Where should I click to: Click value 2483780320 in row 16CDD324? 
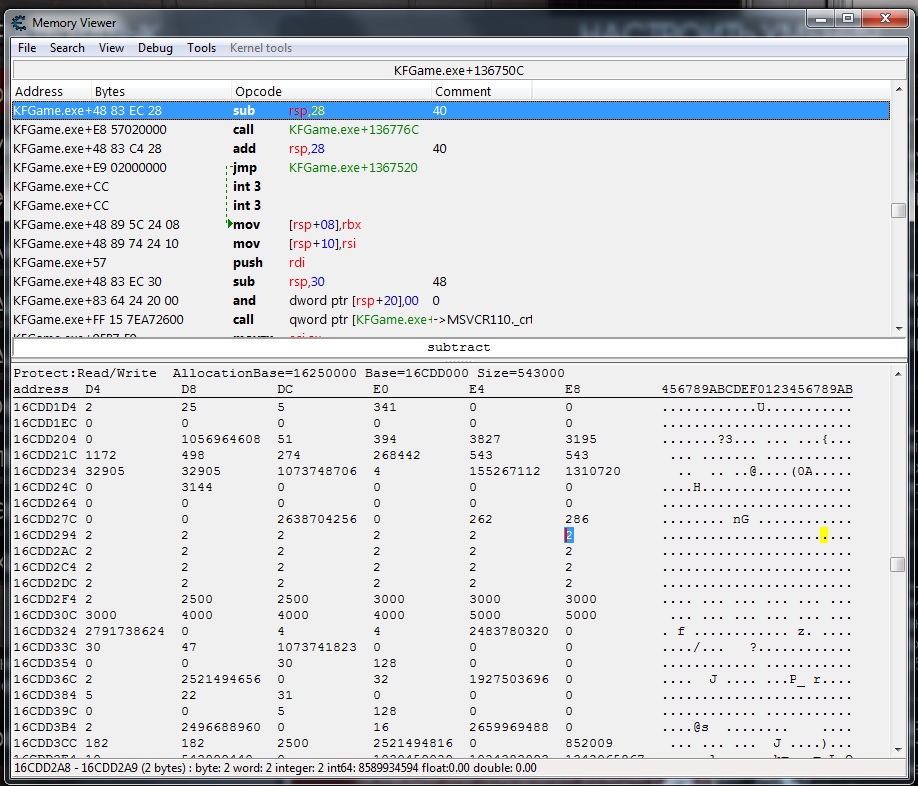coord(509,631)
